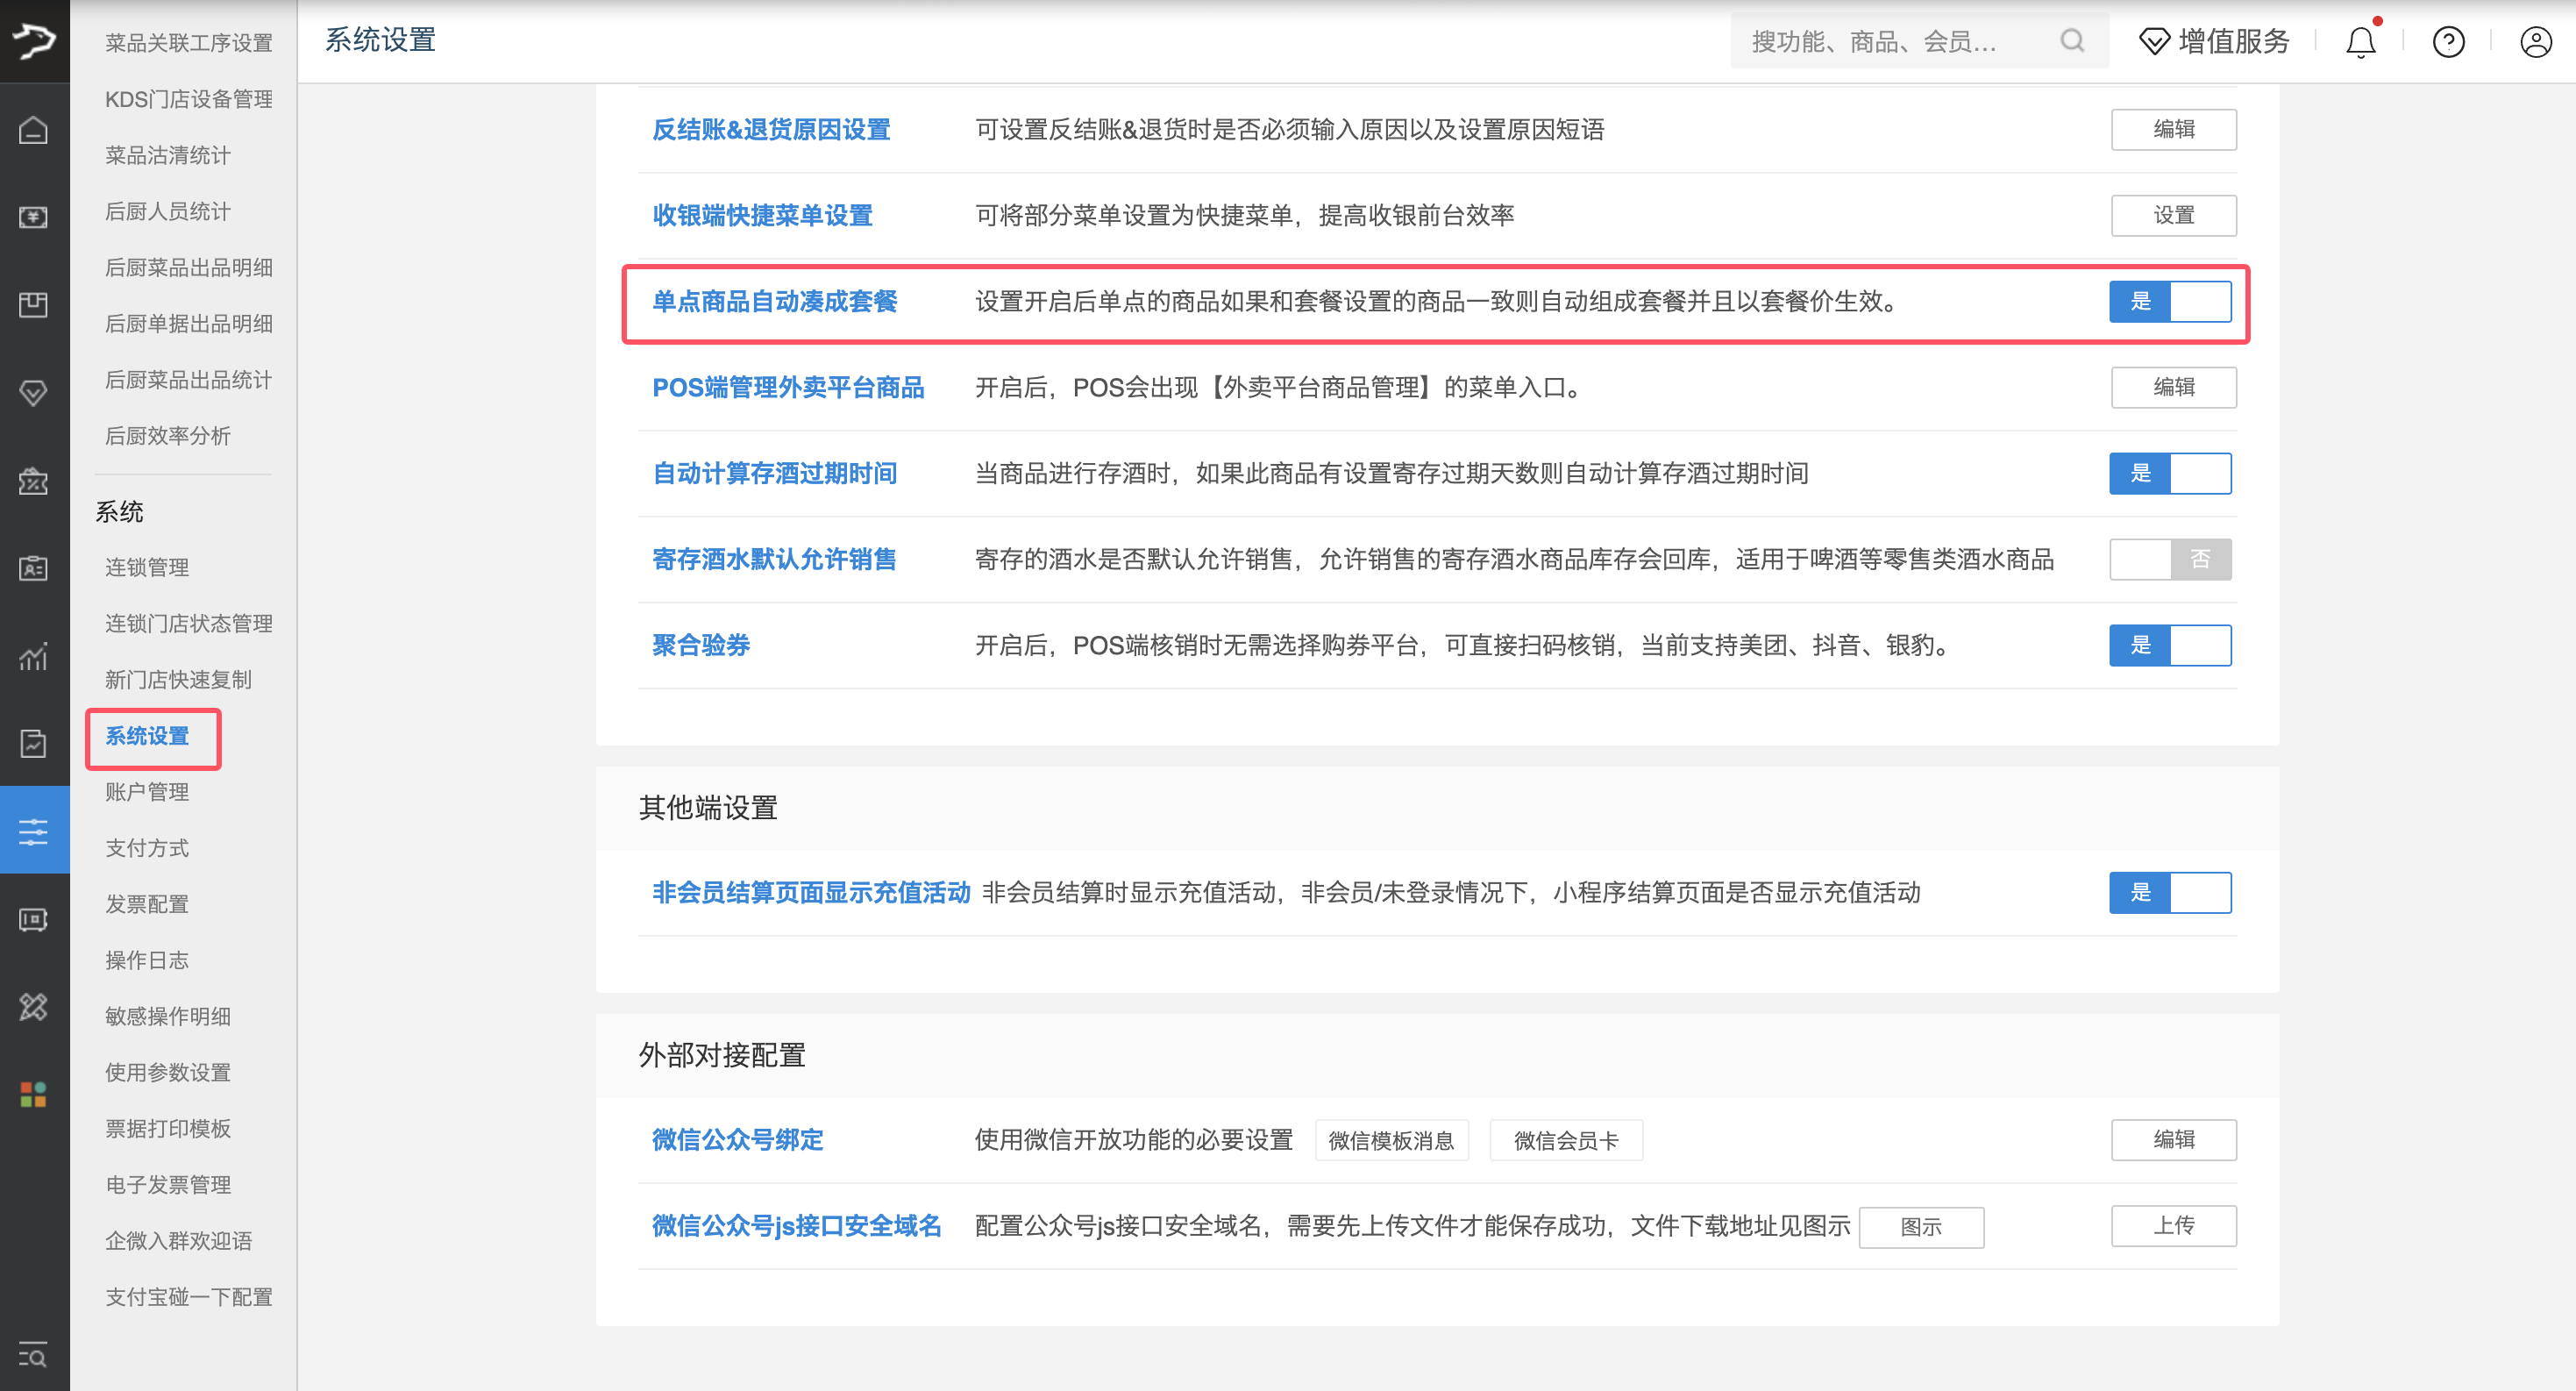Open 反结账&退货原因设置 link
Screen dimensions: 2576x1391
[771, 130]
